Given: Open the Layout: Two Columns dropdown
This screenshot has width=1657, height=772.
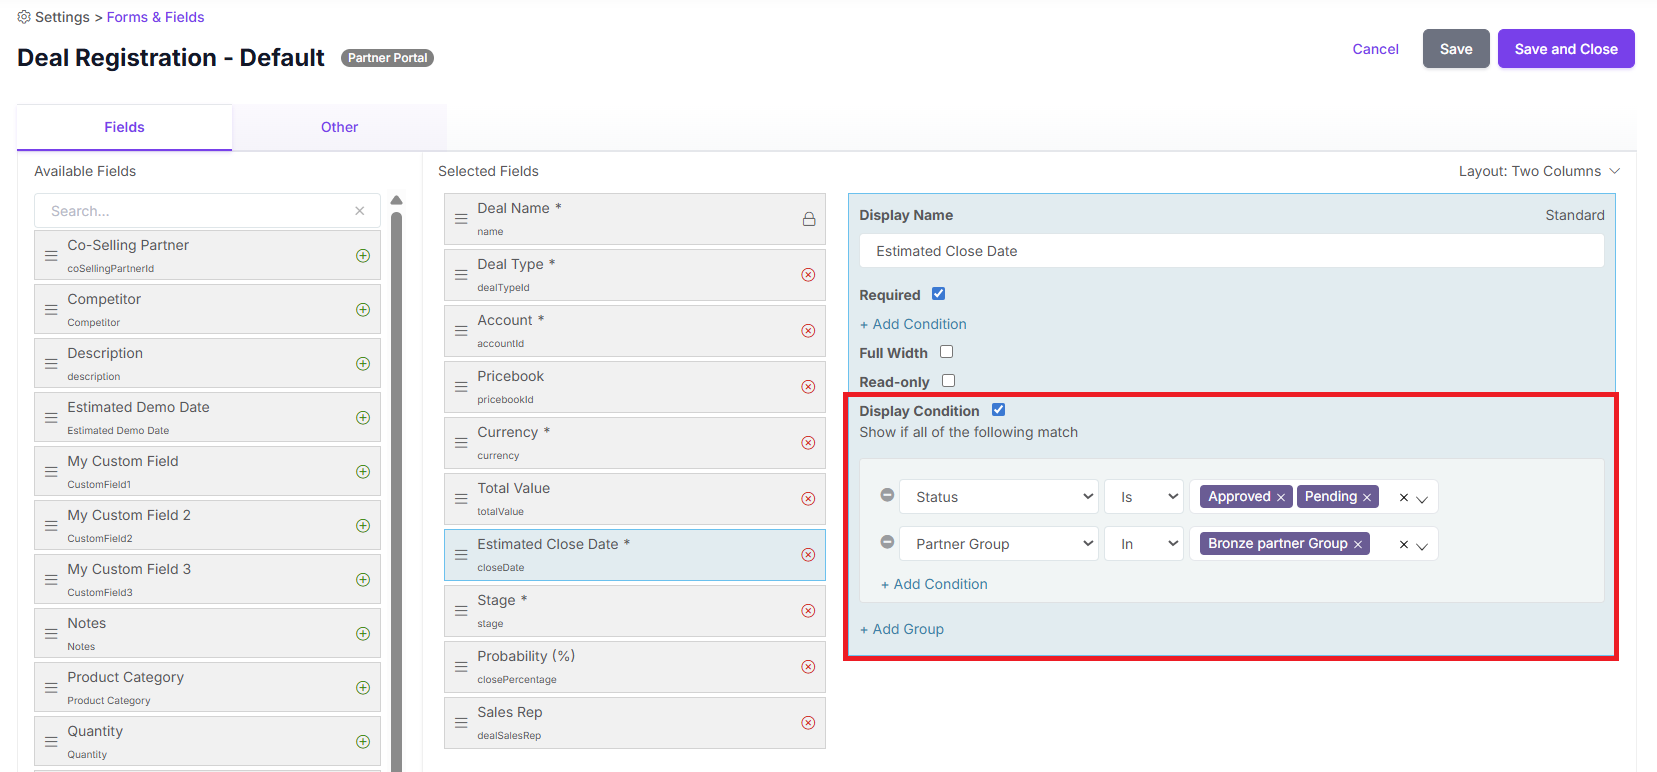Looking at the screenshot, I should (1539, 171).
